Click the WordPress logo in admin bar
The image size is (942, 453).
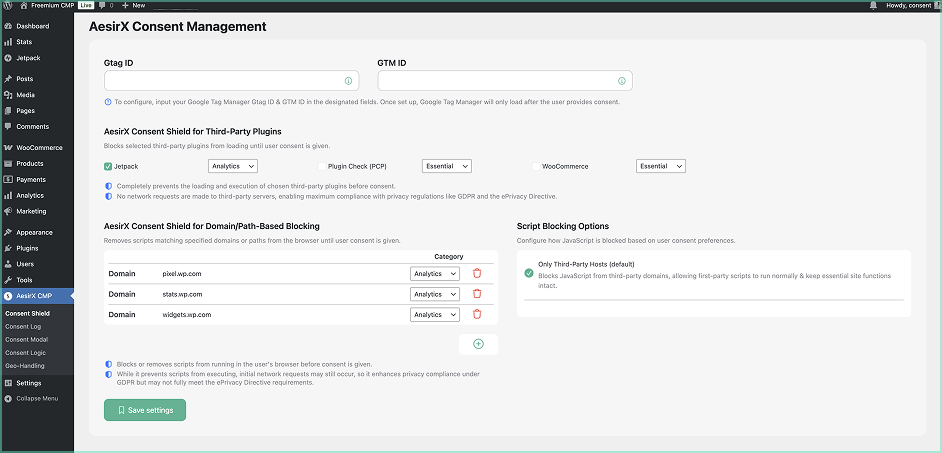(x=8, y=5)
